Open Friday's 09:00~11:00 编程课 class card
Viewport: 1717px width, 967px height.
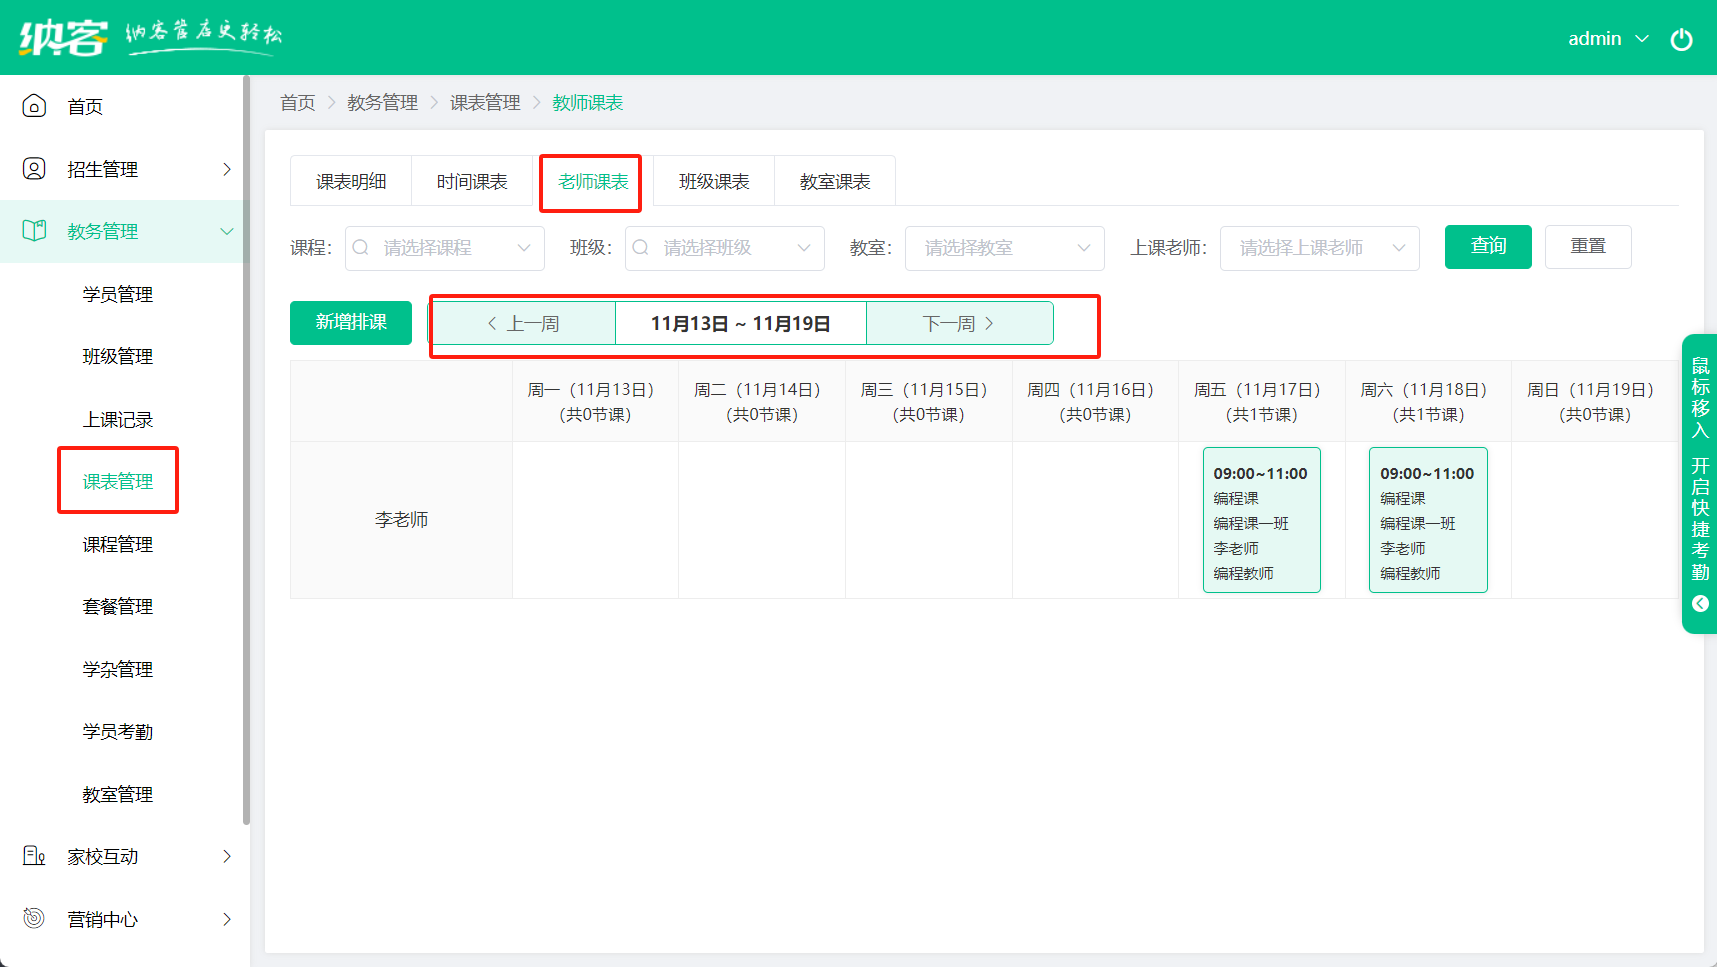coord(1261,520)
